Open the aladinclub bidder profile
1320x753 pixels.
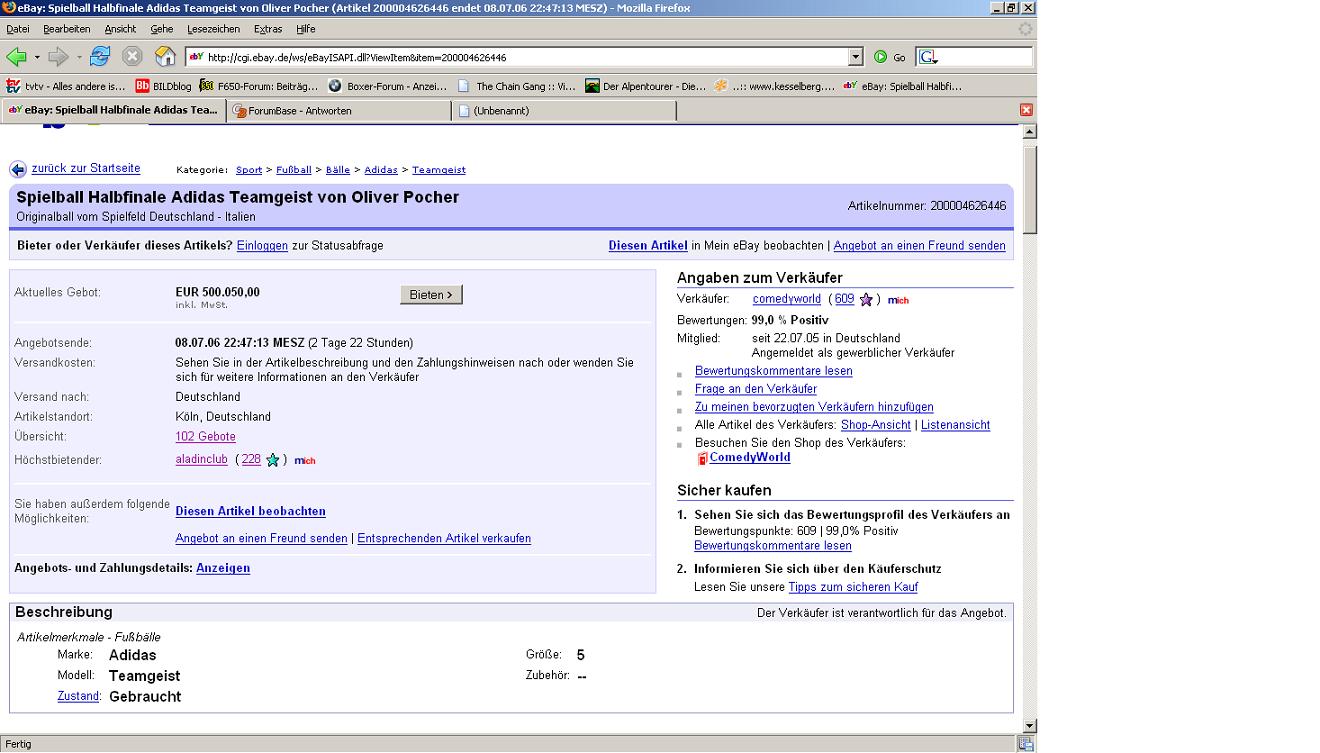(203, 460)
